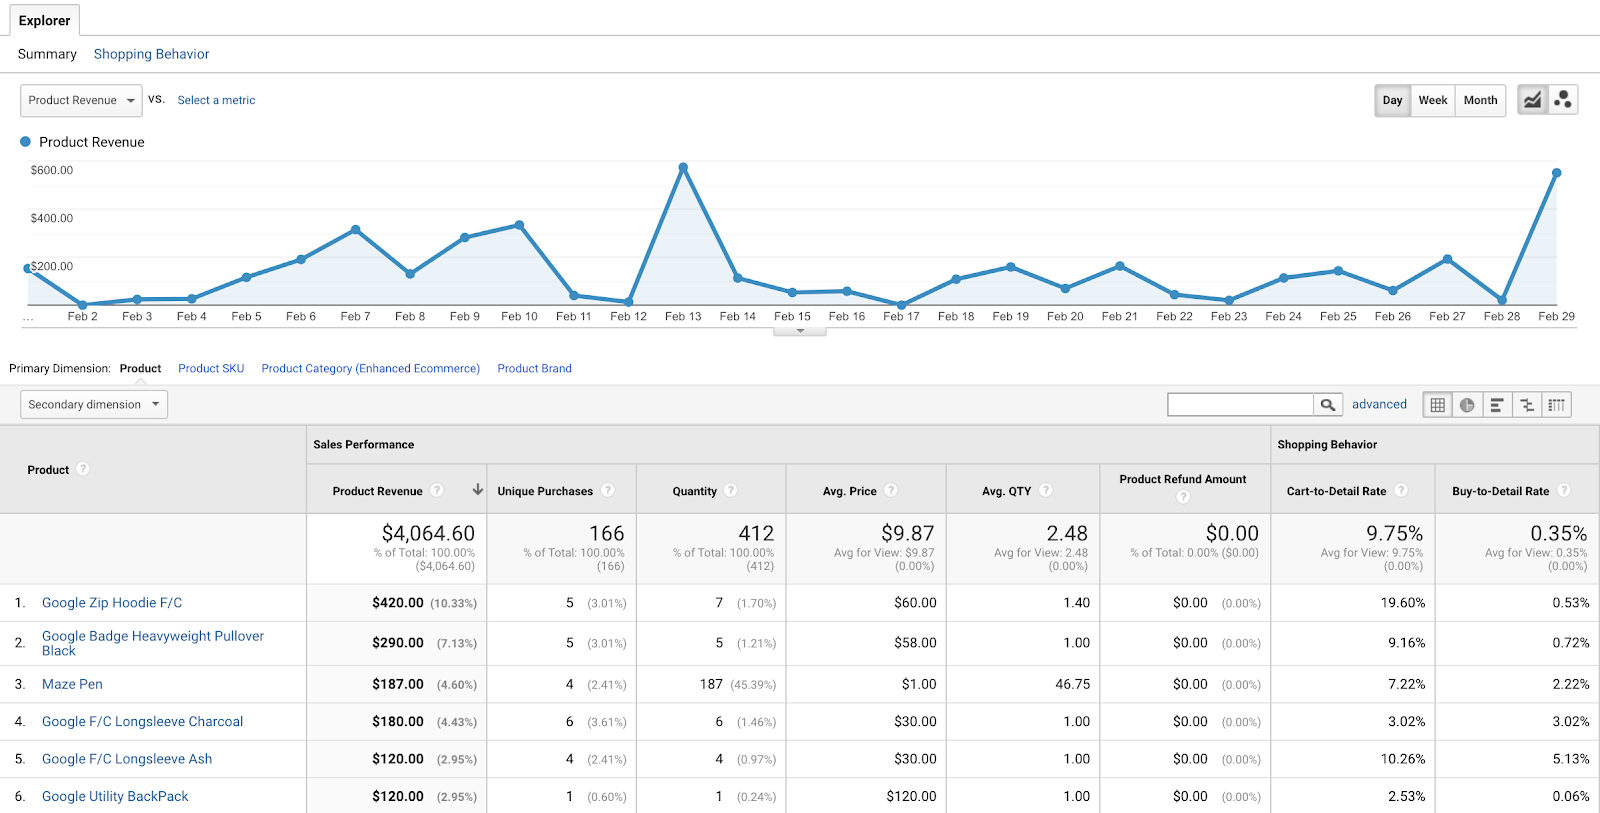Viewport: 1600px width, 813px height.
Task: Set primary dimension to Product SKU
Action: (211, 368)
